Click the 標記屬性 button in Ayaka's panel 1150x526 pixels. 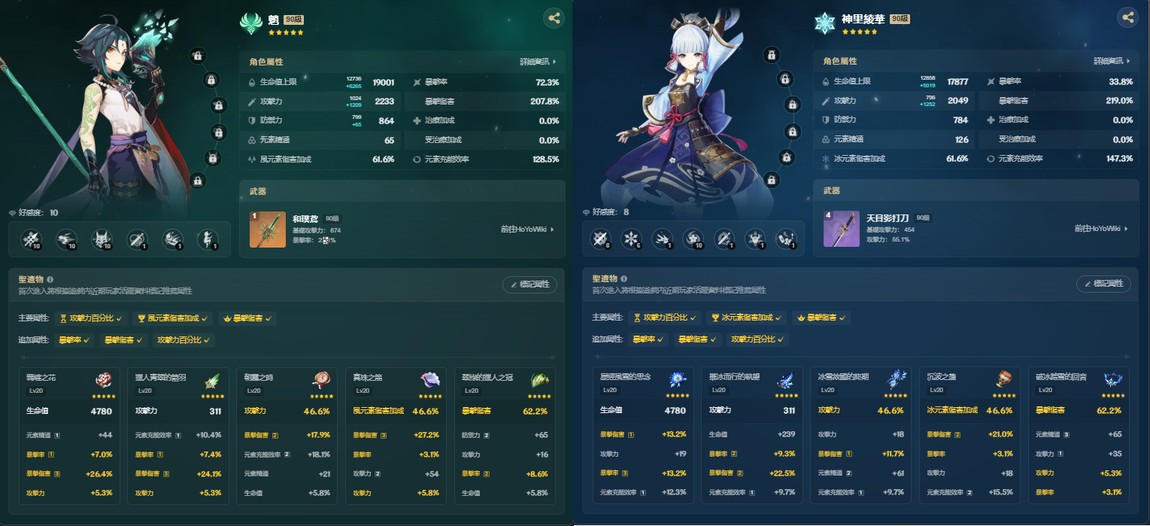coord(1104,284)
